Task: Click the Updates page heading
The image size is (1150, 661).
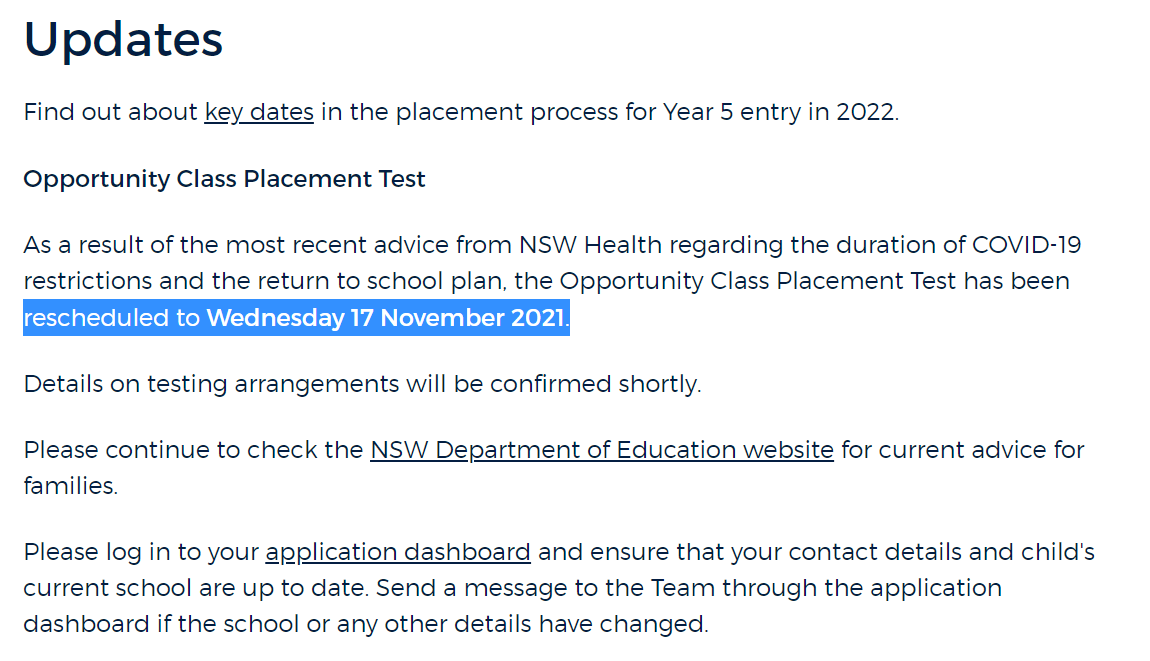Action: coord(123,39)
